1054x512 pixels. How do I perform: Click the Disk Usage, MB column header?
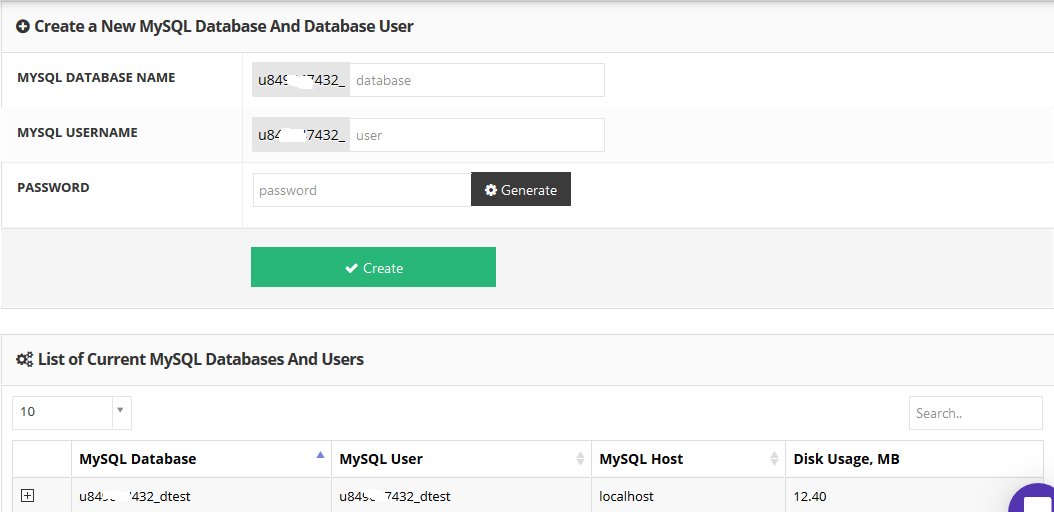click(x=914, y=460)
